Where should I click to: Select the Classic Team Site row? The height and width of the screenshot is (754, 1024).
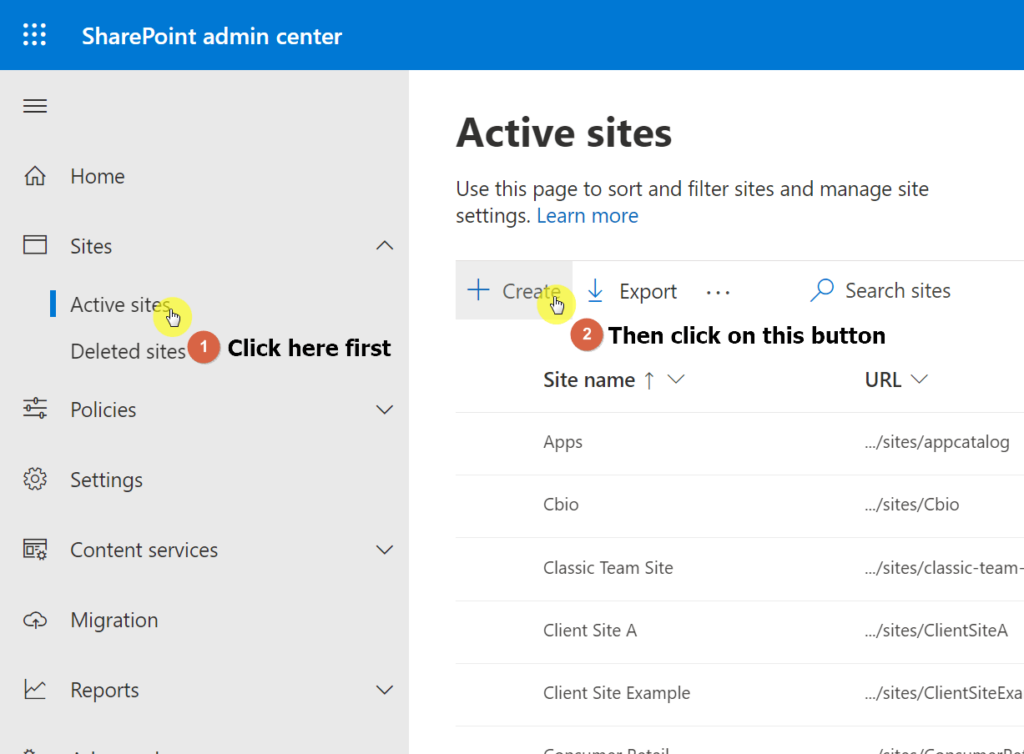point(739,568)
